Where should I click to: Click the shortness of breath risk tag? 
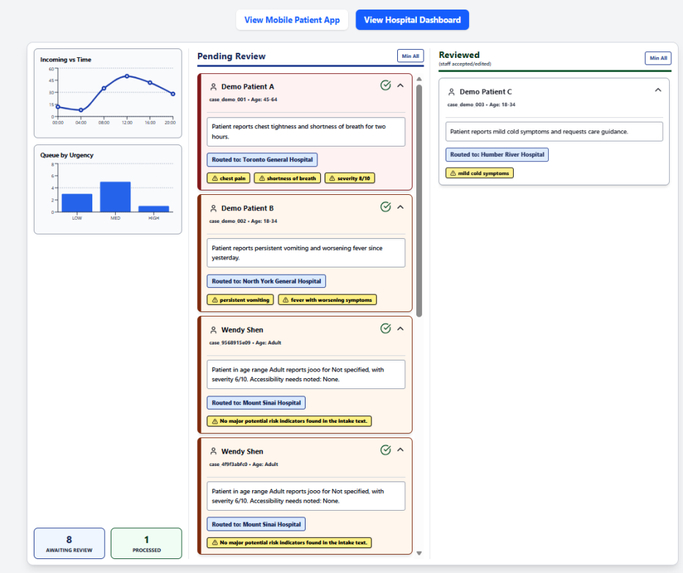coord(287,178)
